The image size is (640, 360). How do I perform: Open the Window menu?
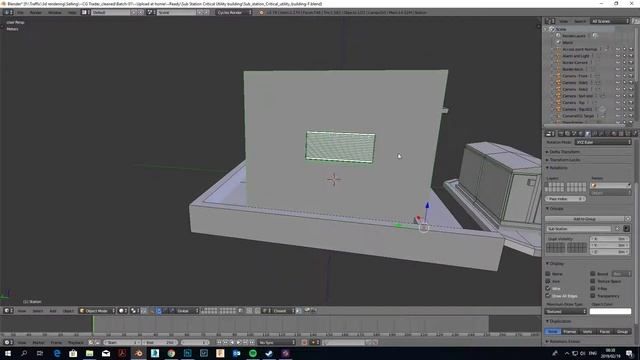coord(55,12)
